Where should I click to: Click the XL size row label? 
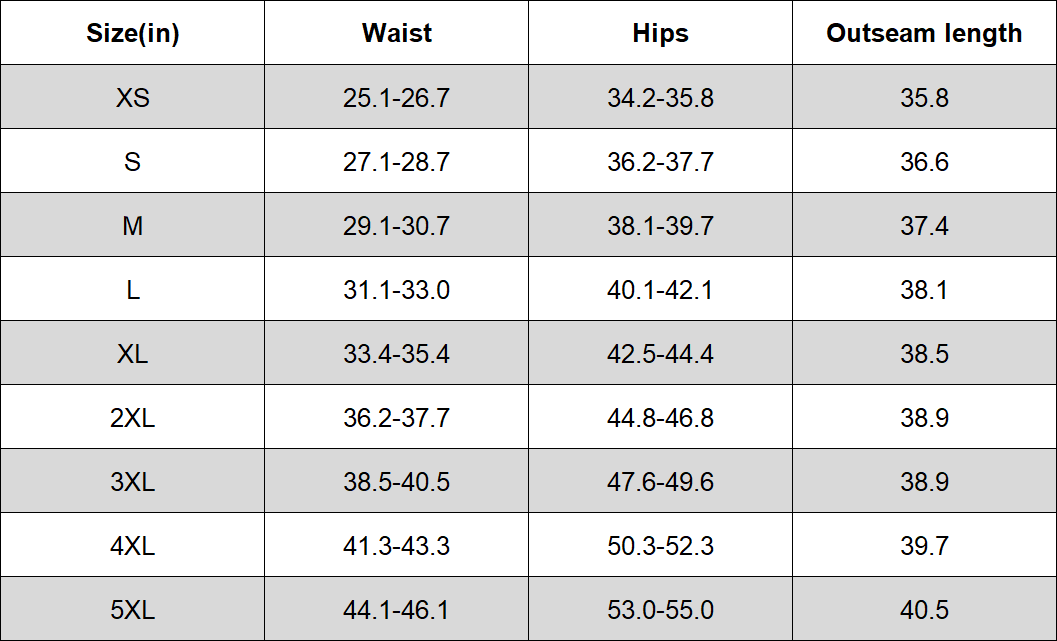(133, 353)
